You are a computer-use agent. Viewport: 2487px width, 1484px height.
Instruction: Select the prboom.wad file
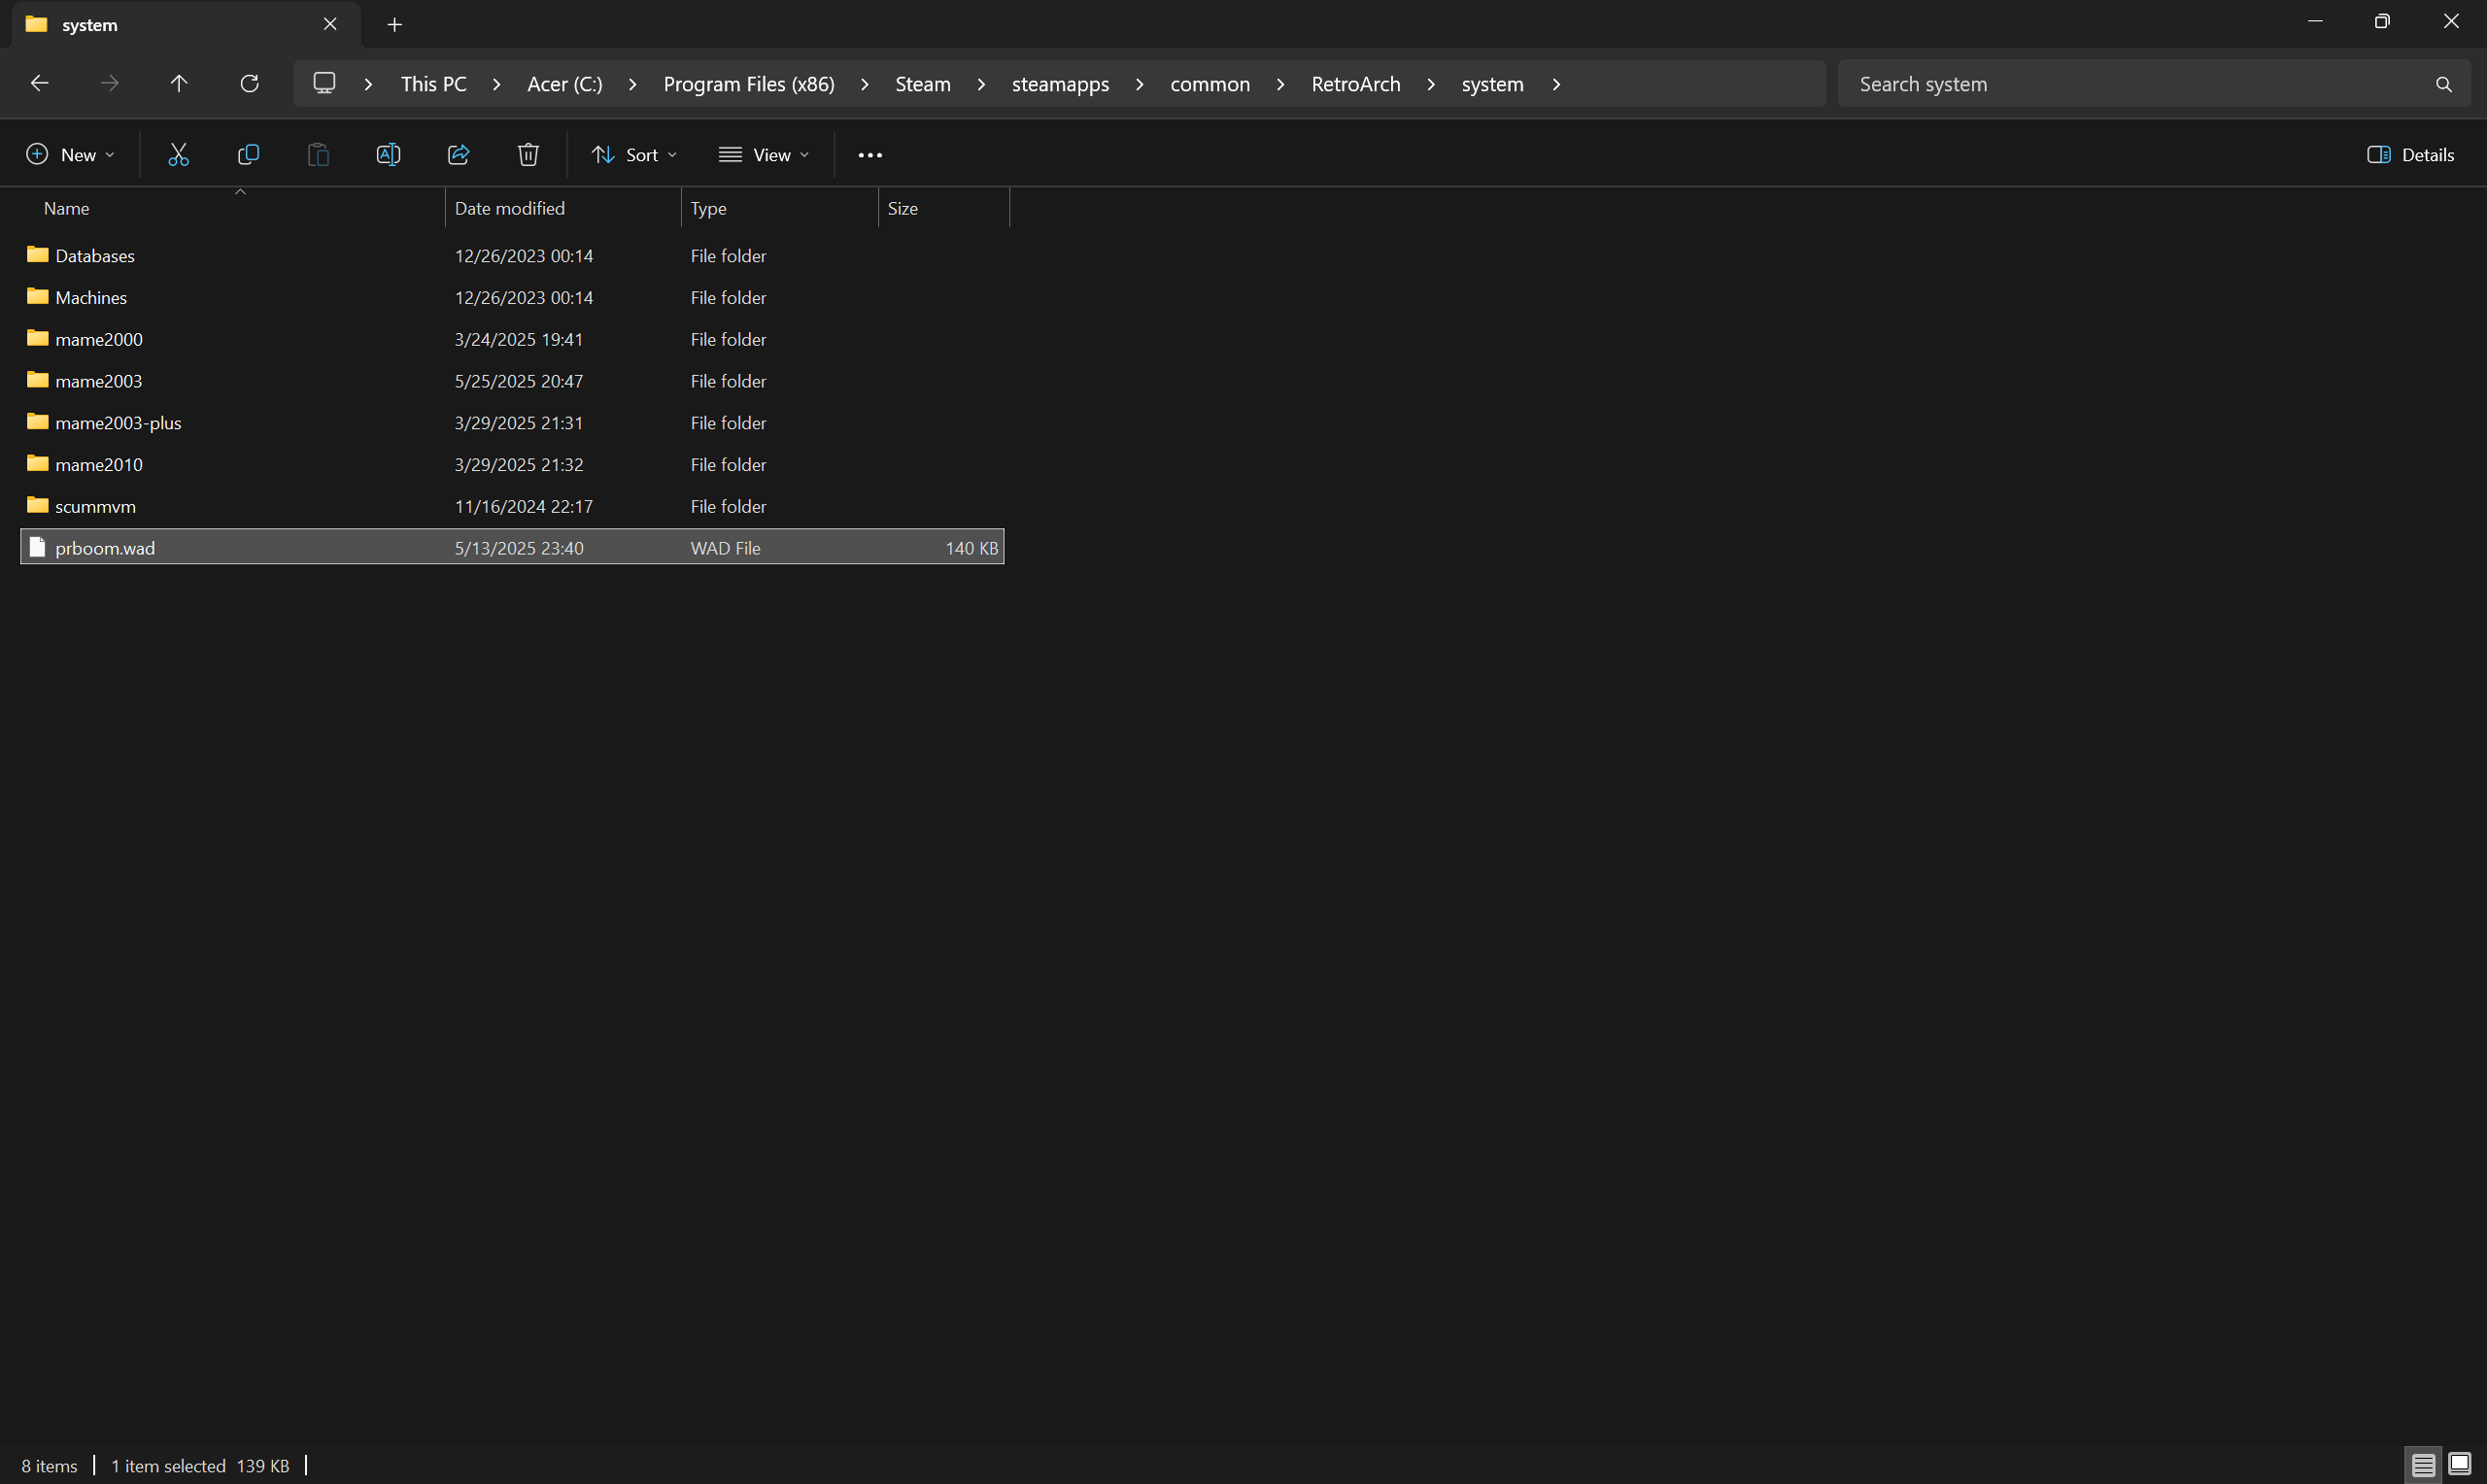coord(512,548)
